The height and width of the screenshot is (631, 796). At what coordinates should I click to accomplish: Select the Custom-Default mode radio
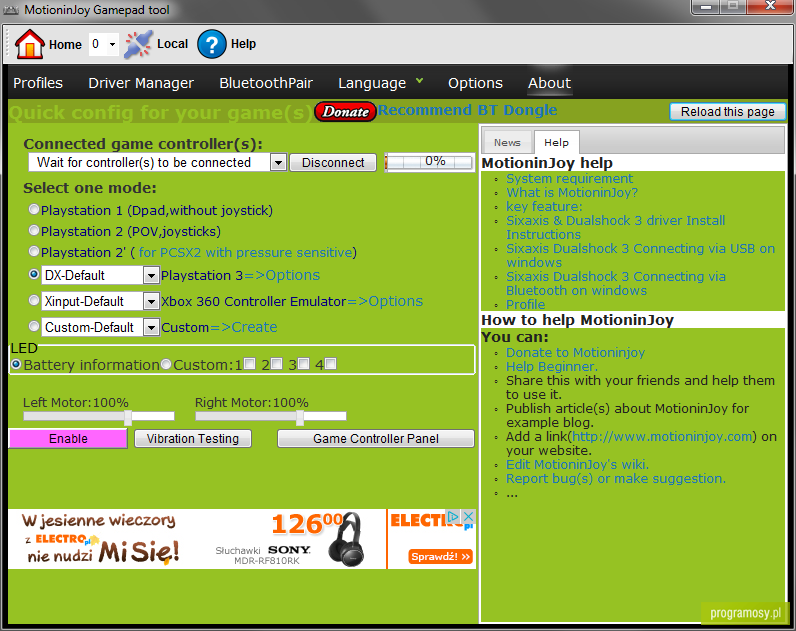click(34, 326)
